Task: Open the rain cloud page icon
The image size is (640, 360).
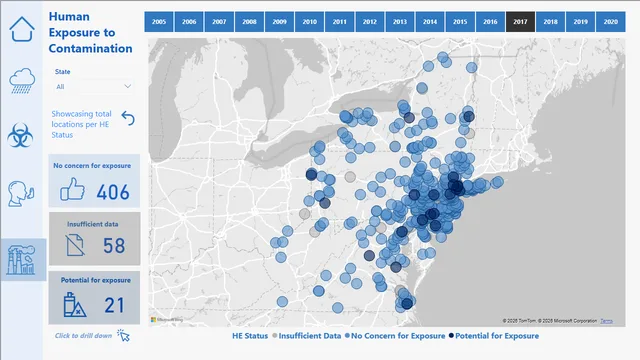Action: (x=22, y=80)
